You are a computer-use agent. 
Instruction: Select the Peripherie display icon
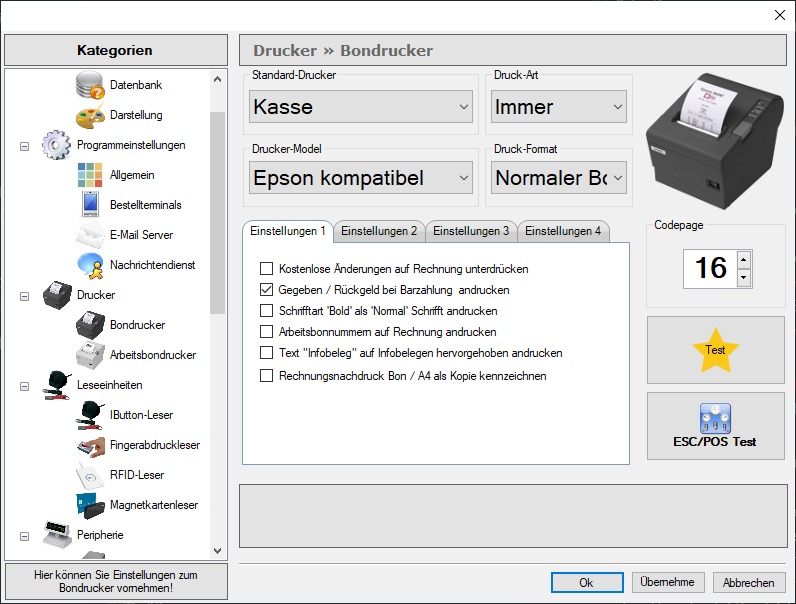coord(56,535)
